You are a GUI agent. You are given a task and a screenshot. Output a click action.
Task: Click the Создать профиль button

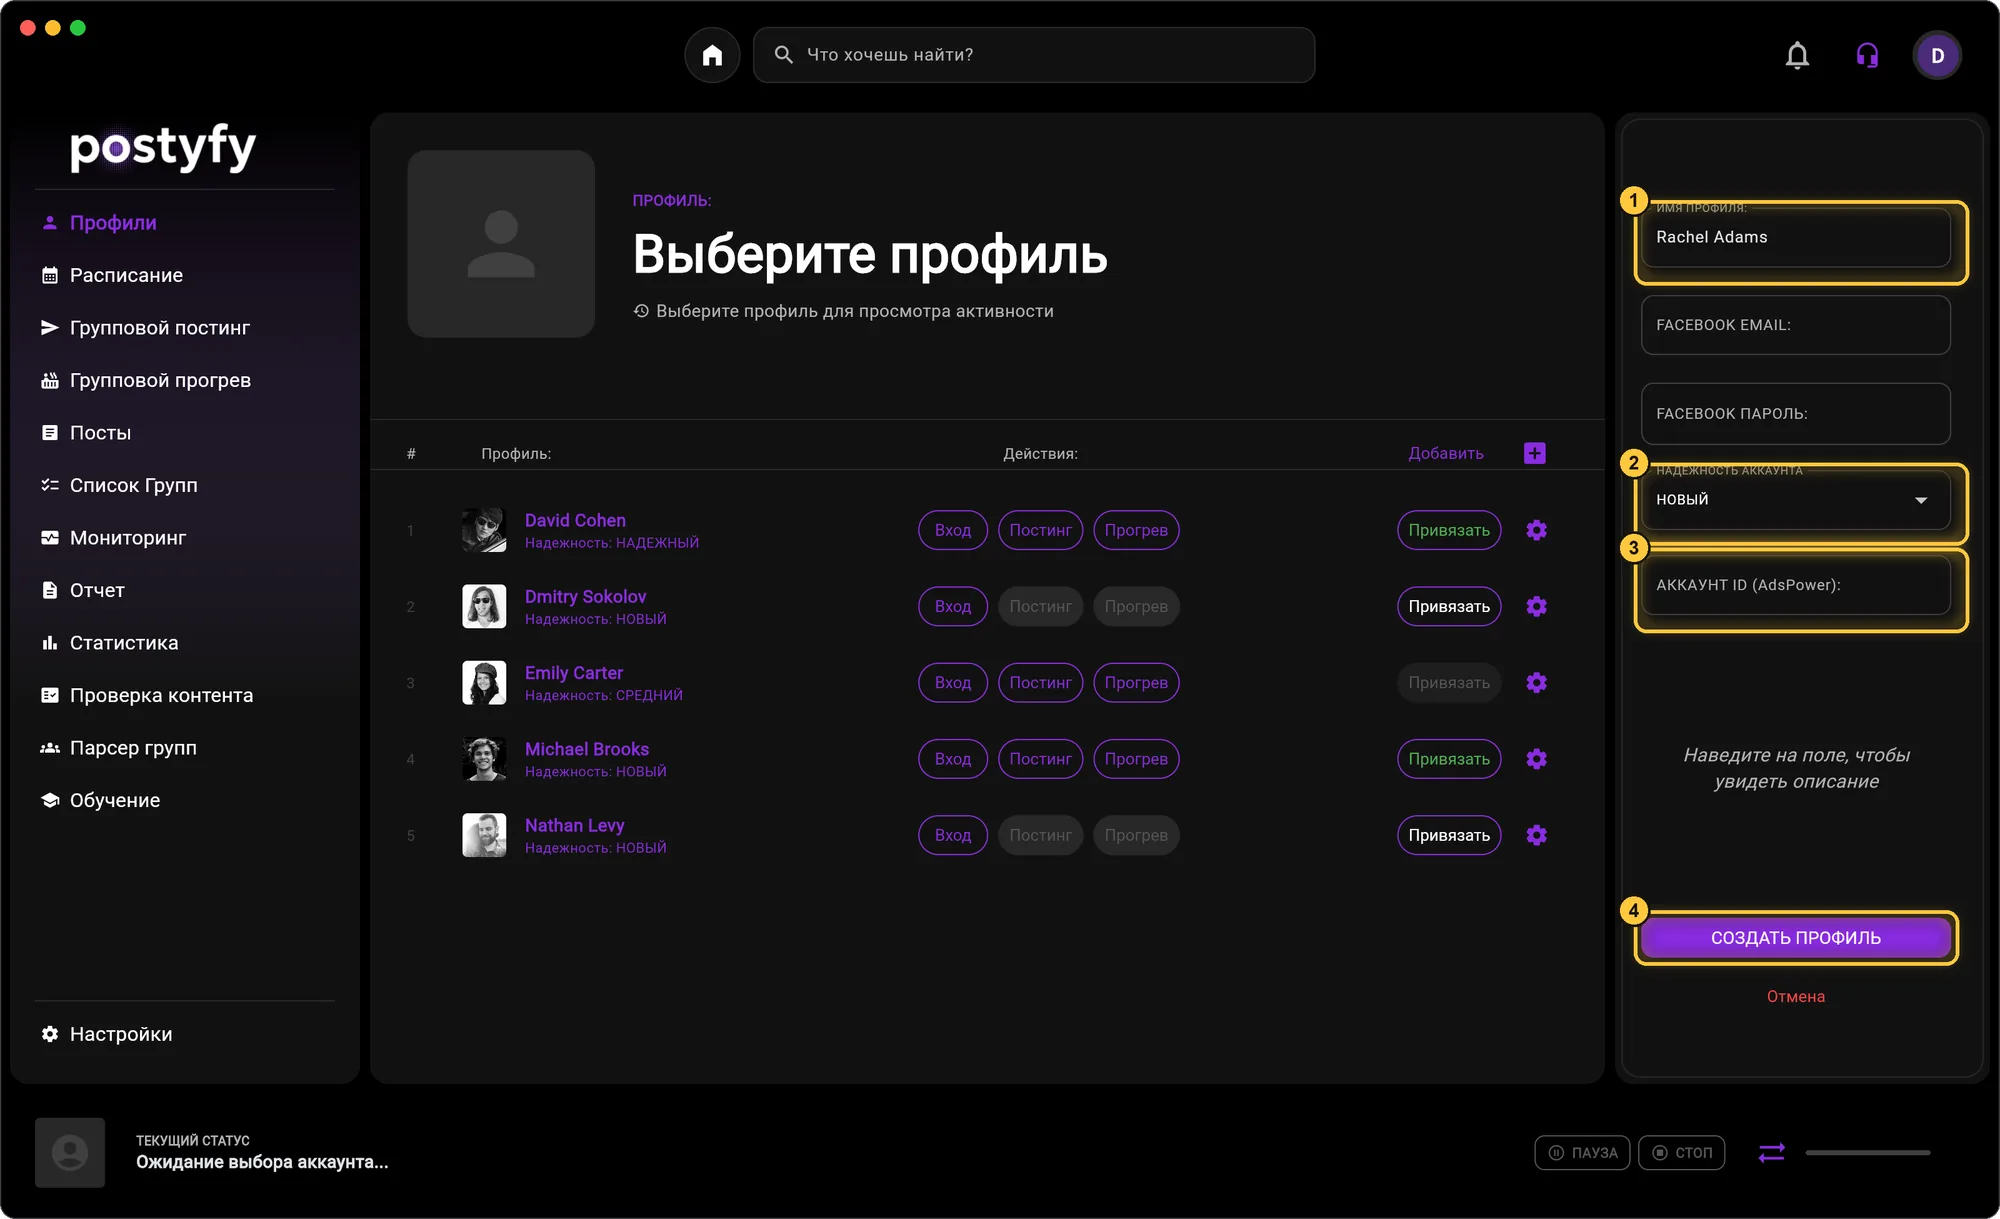point(1796,938)
